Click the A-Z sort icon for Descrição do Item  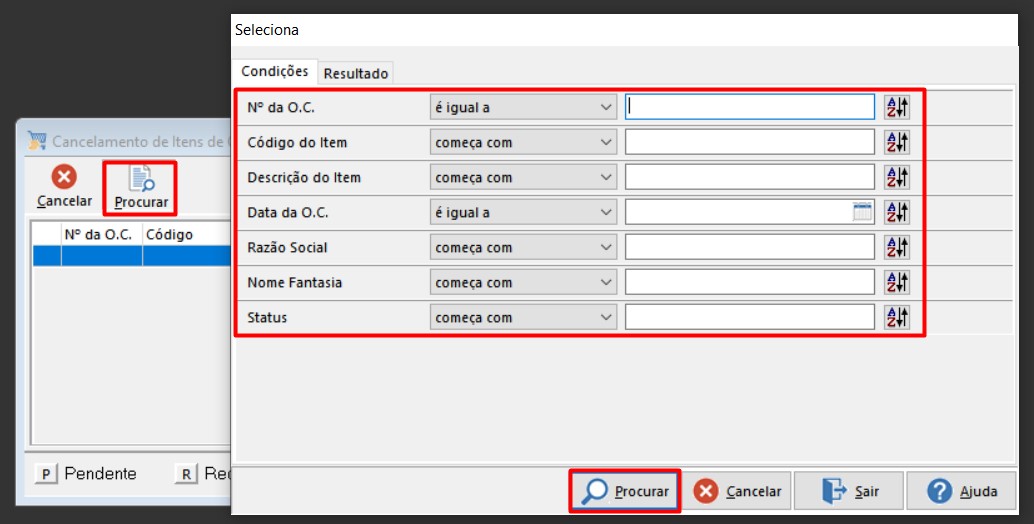click(x=897, y=177)
